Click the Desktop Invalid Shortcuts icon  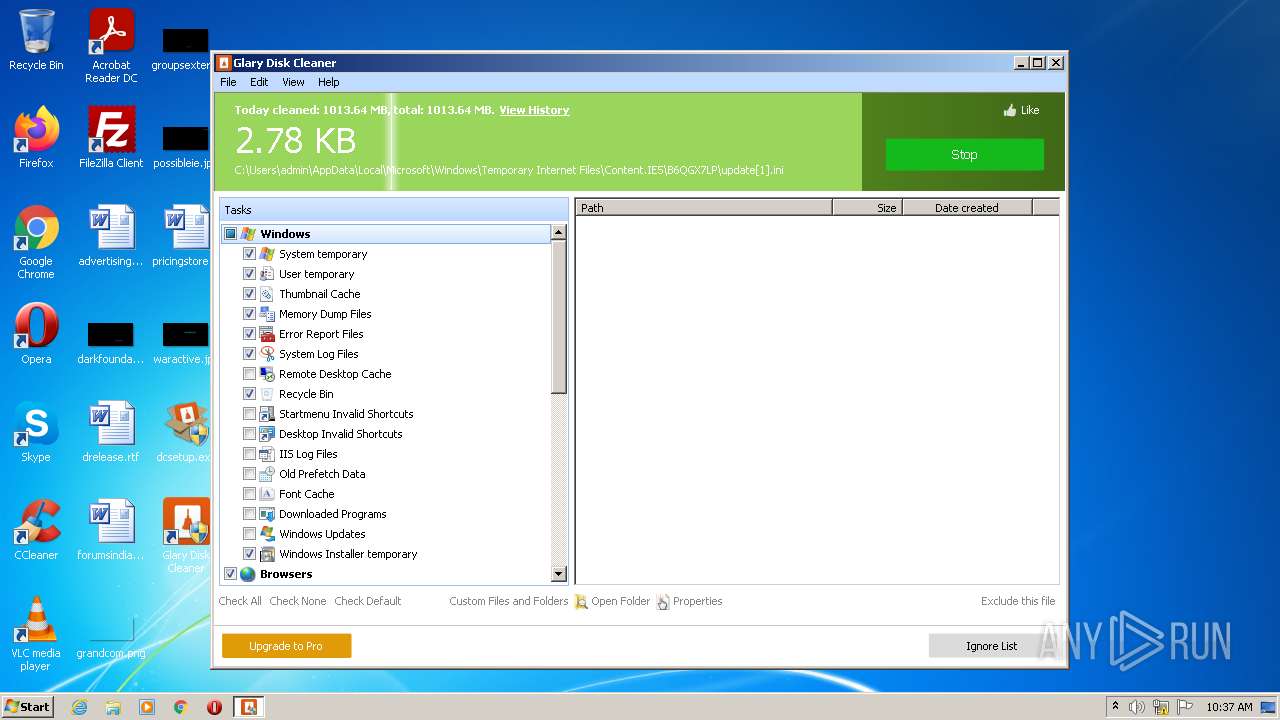267,434
